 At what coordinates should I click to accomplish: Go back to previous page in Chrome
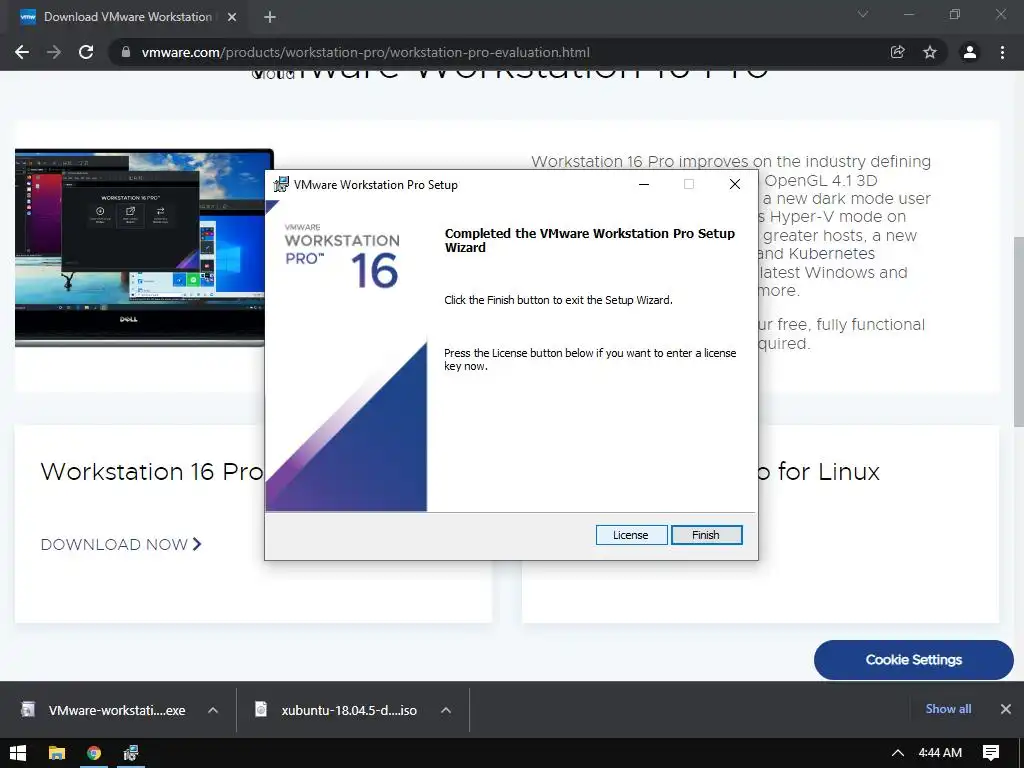22,52
